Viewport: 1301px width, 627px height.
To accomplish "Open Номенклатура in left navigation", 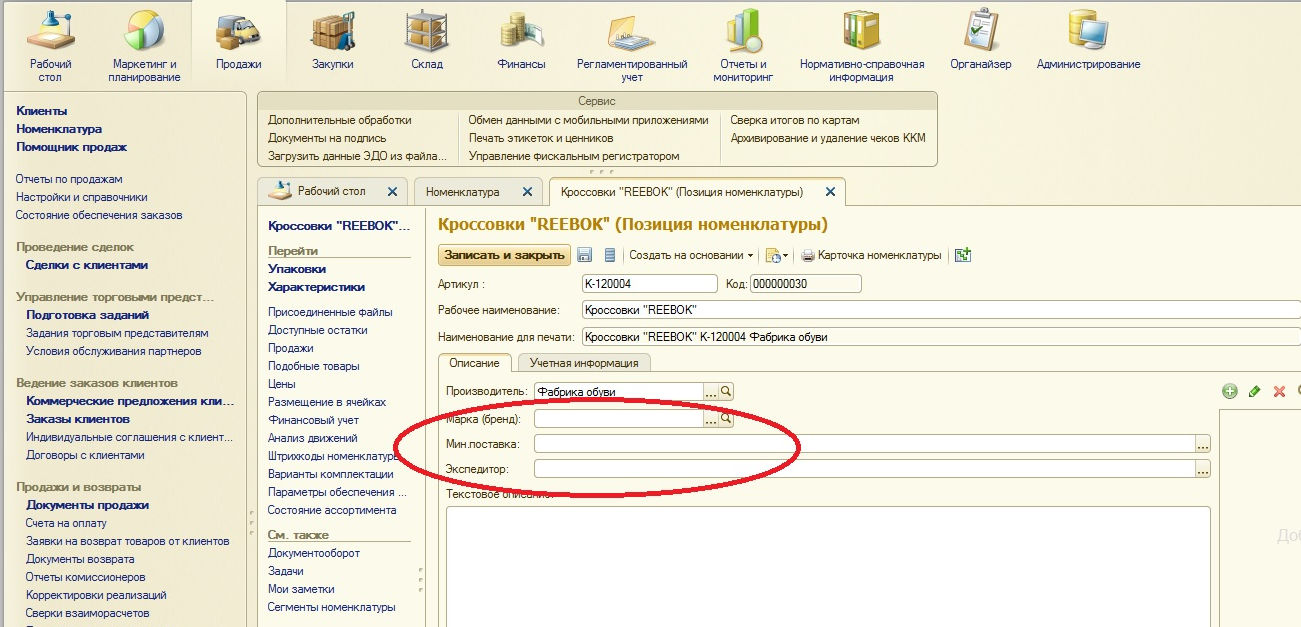I will (x=59, y=129).
